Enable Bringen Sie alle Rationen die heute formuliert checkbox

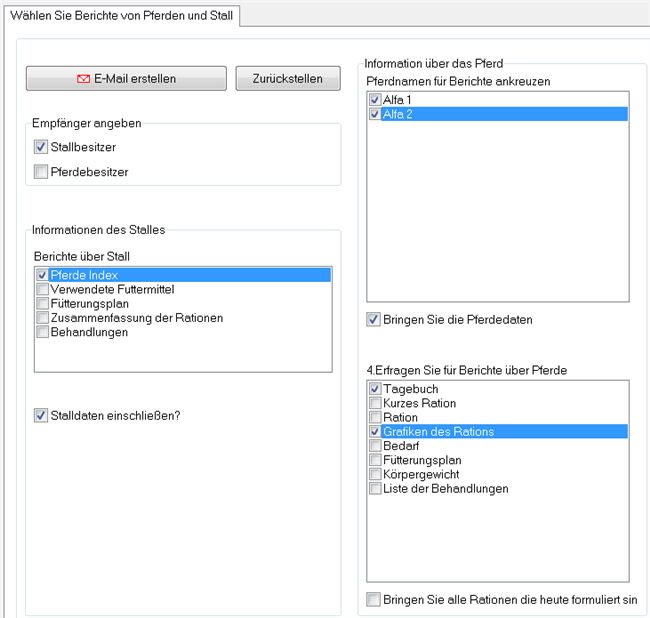click(x=373, y=599)
